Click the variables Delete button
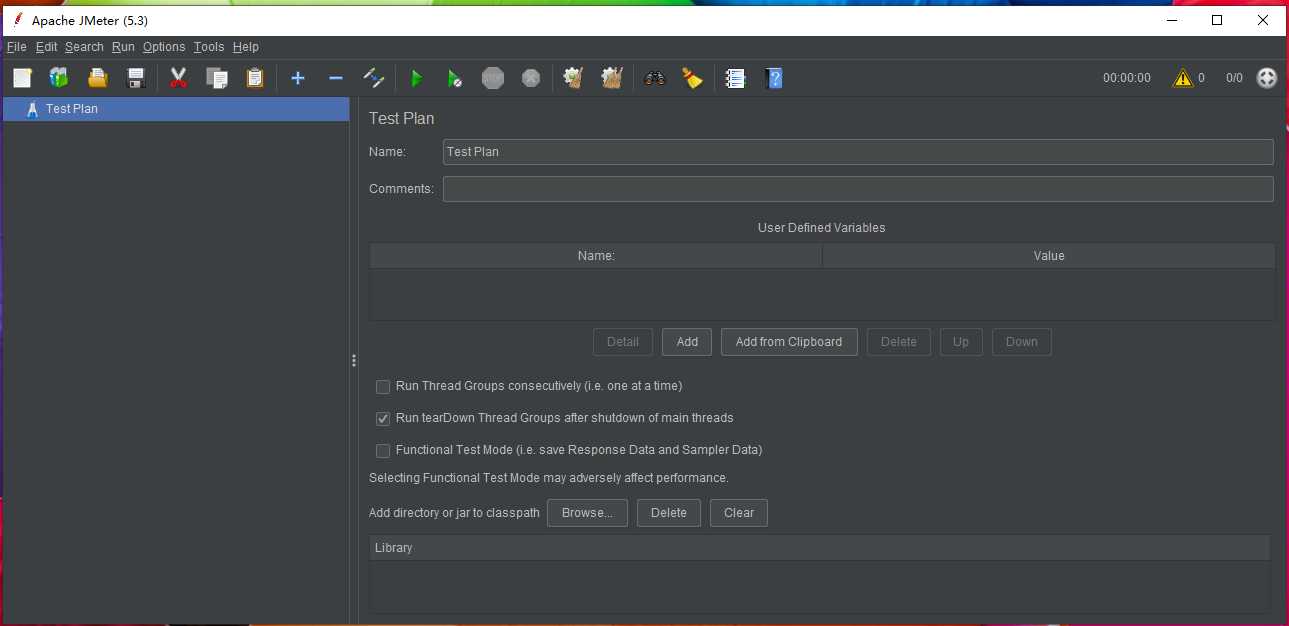 tap(899, 342)
